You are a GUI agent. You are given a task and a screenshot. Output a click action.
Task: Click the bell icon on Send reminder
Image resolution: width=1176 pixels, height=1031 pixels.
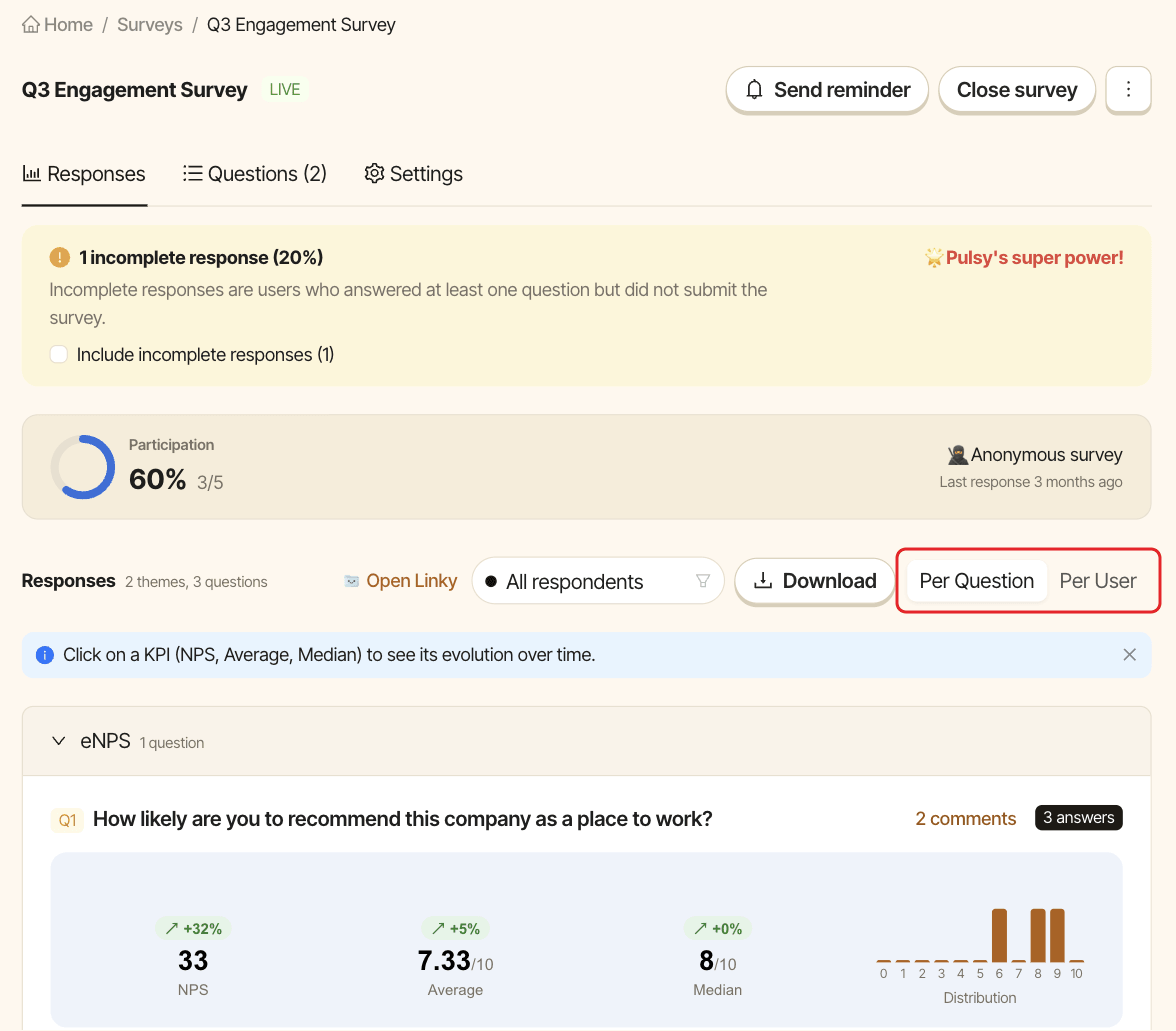(754, 90)
